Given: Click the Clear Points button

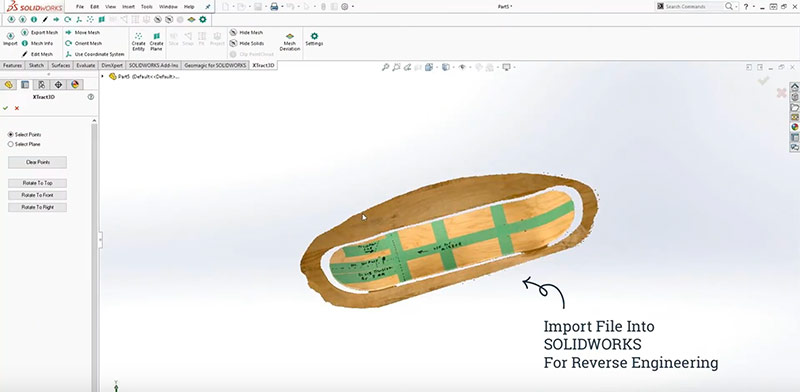Looking at the screenshot, I should (37, 162).
